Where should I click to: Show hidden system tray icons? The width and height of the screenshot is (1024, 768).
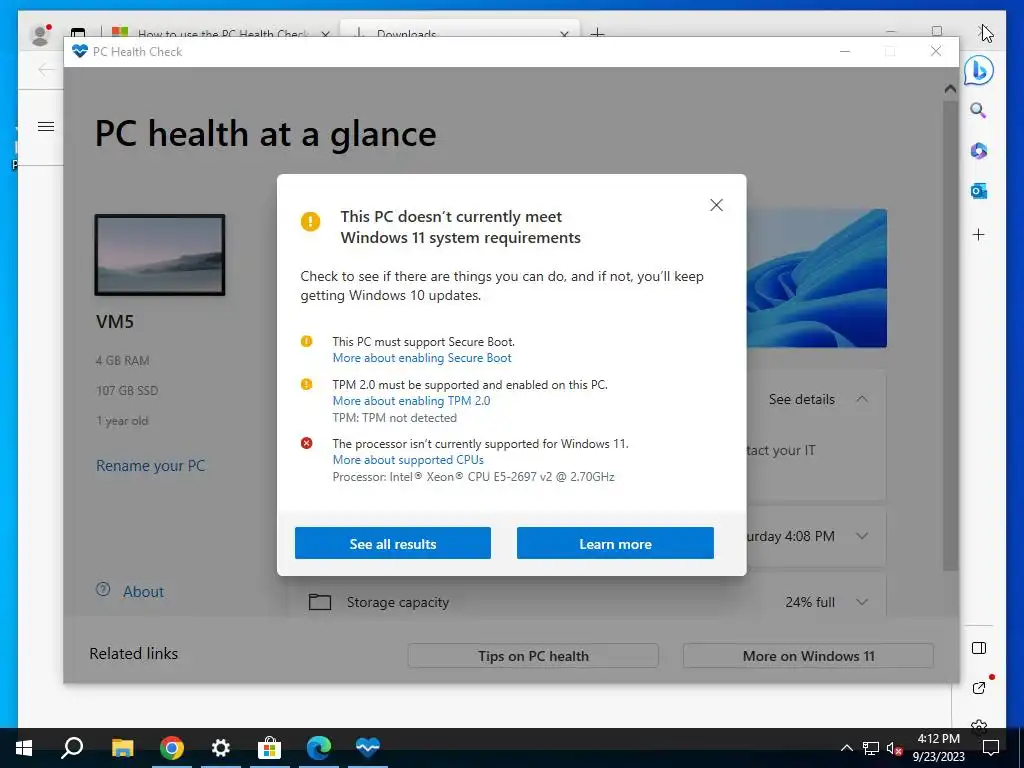[846, 748]
